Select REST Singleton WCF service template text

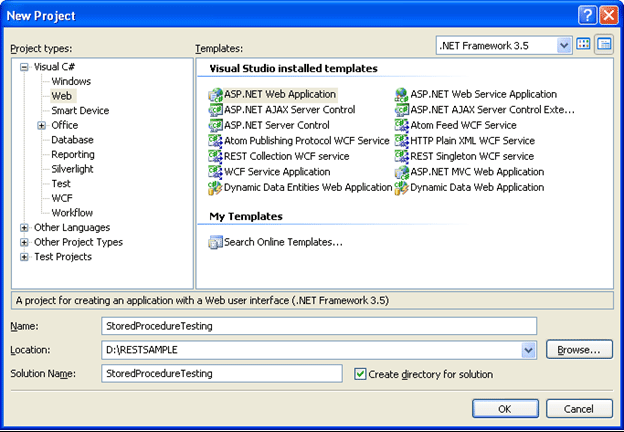tap(472, 156)
